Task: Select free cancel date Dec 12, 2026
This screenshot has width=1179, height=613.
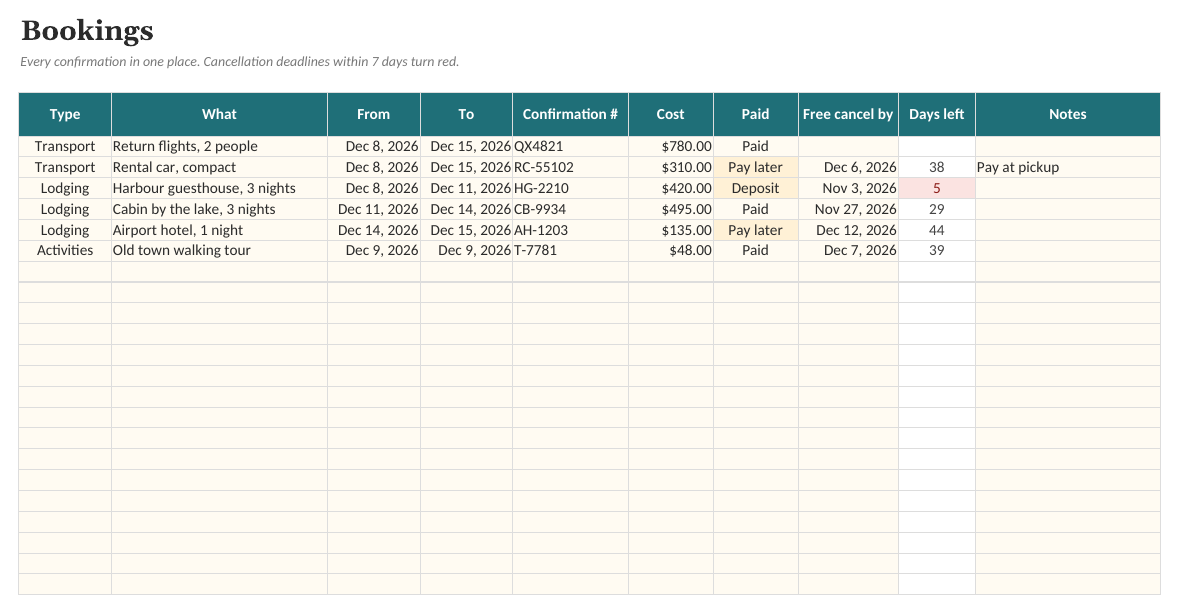Action: [x=848, y=230]
